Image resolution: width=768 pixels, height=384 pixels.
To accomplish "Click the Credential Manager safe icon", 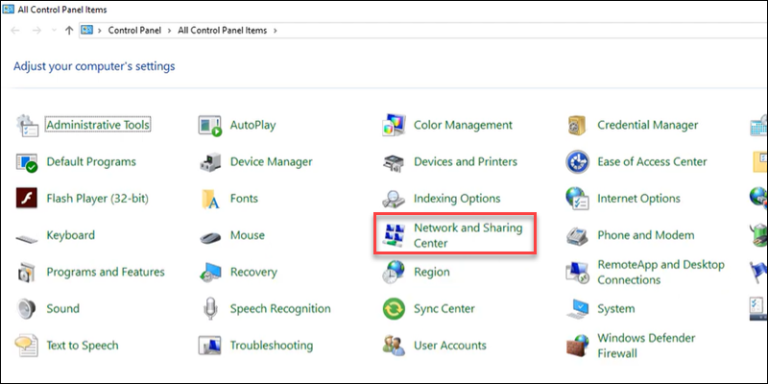I will pos(577,125).
